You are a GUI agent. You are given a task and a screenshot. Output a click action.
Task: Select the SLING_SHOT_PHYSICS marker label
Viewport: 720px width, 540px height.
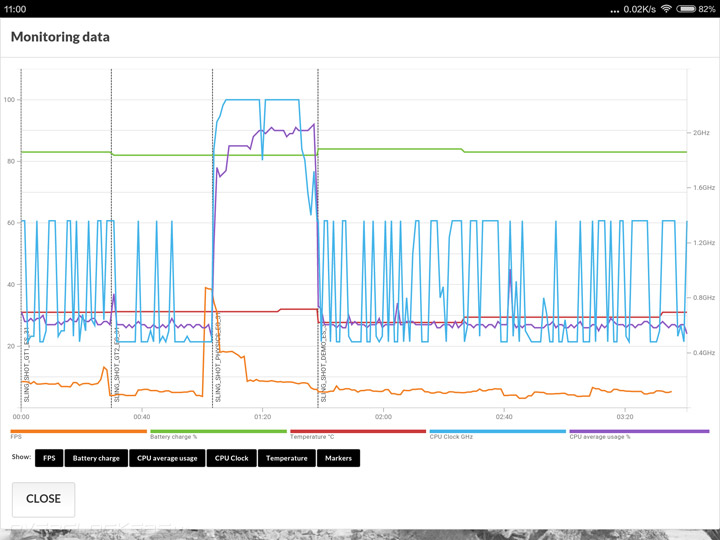[218, 358]
